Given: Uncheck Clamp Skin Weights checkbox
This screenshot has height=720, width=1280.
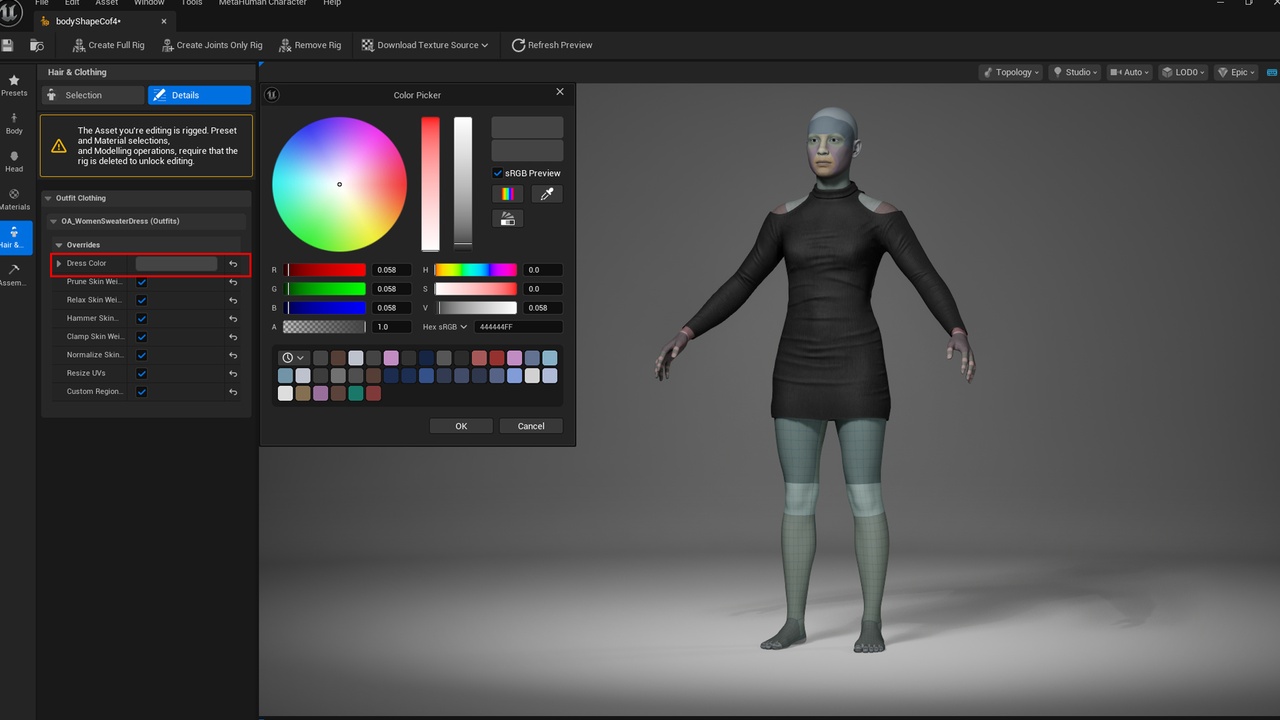Looking at the screenshot, I should click(141, 337).
